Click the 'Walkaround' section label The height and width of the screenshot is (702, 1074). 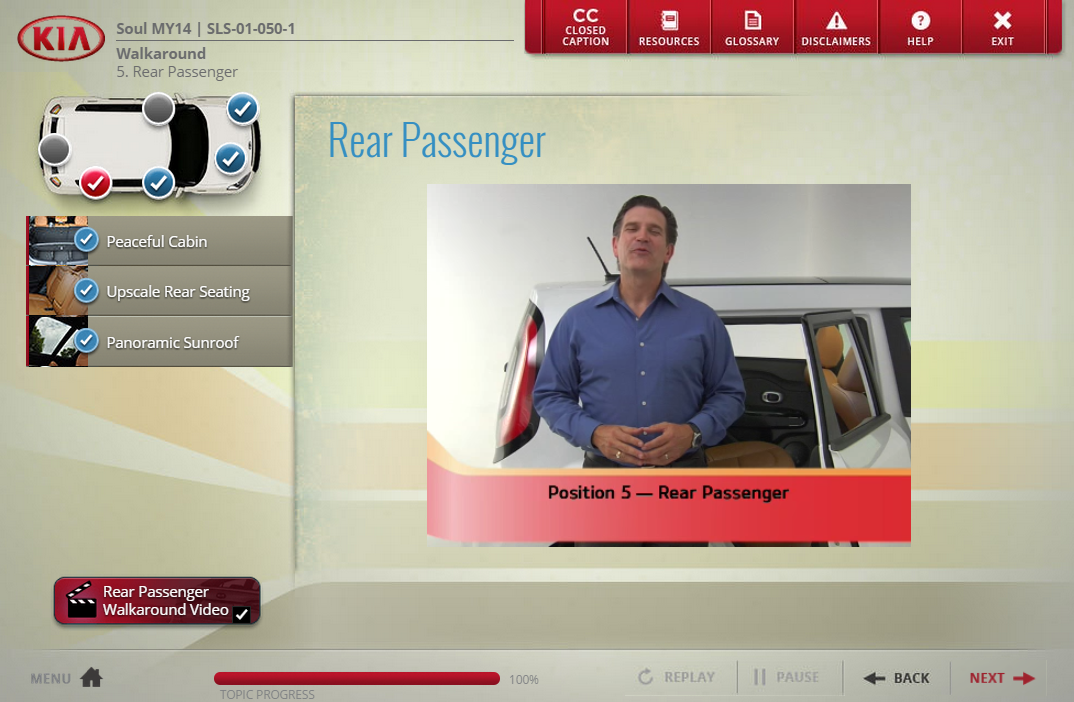pyautogui.click(x=161, y=53)
